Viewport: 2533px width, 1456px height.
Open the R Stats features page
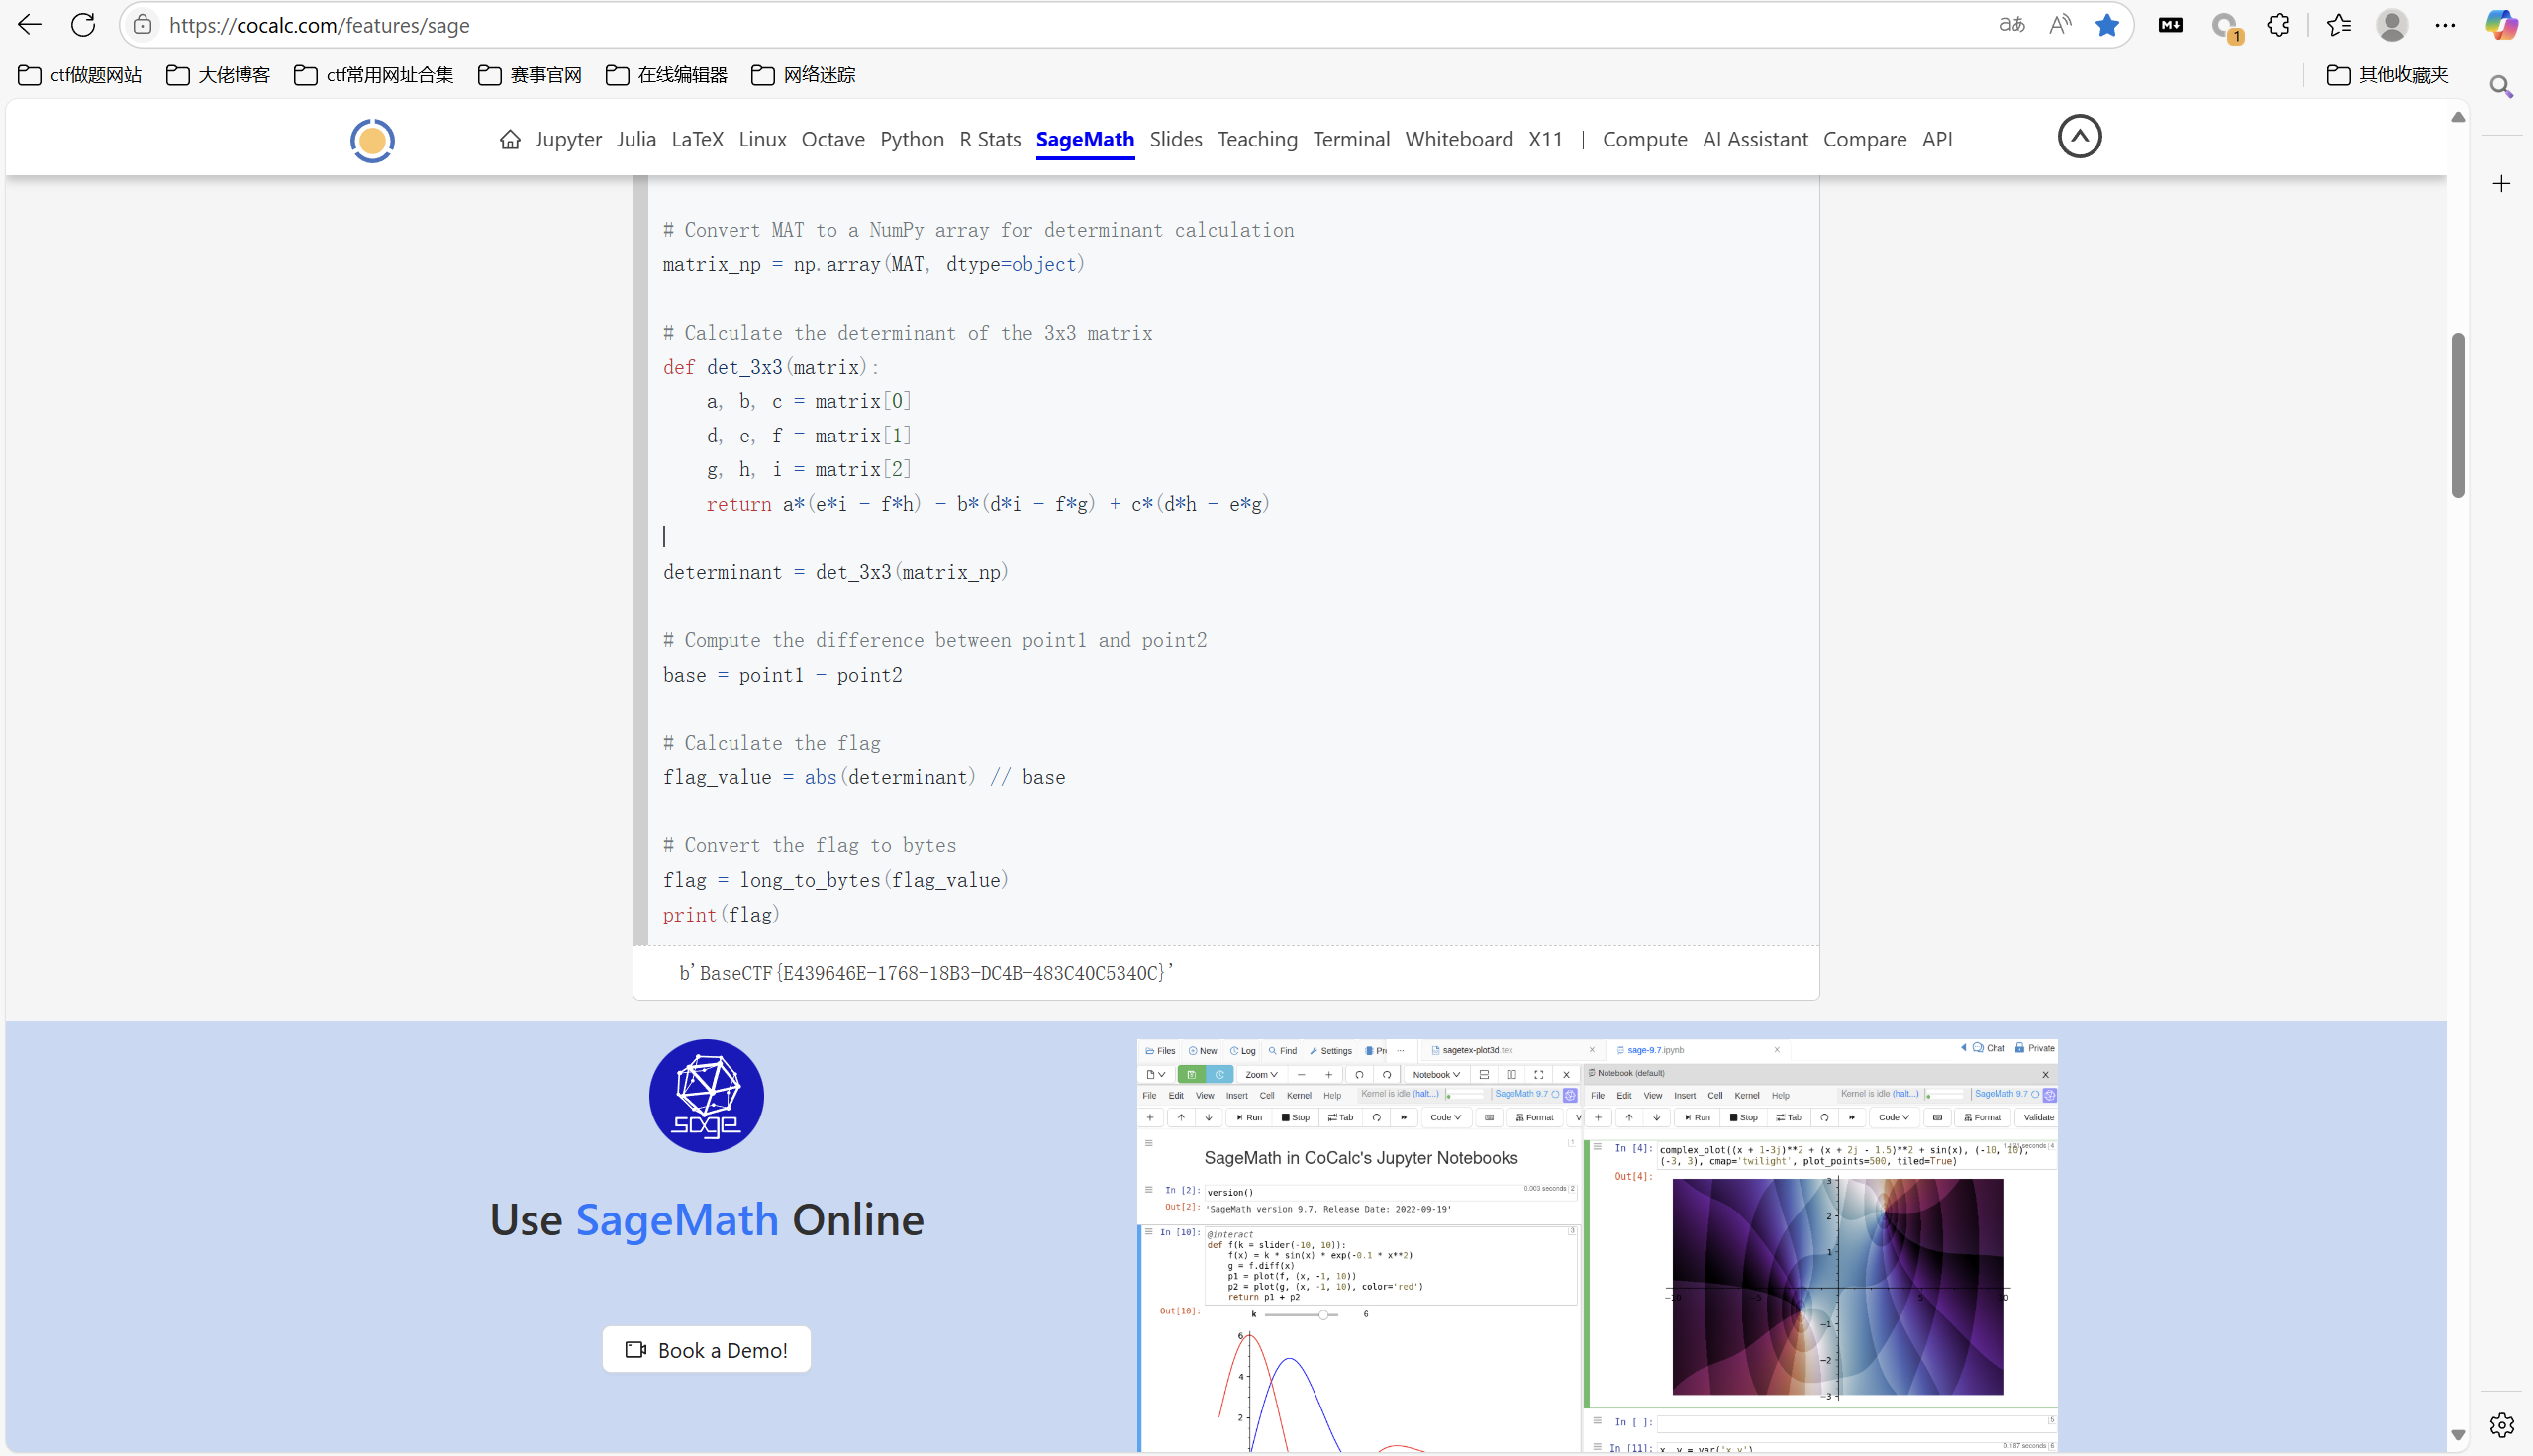990,139
